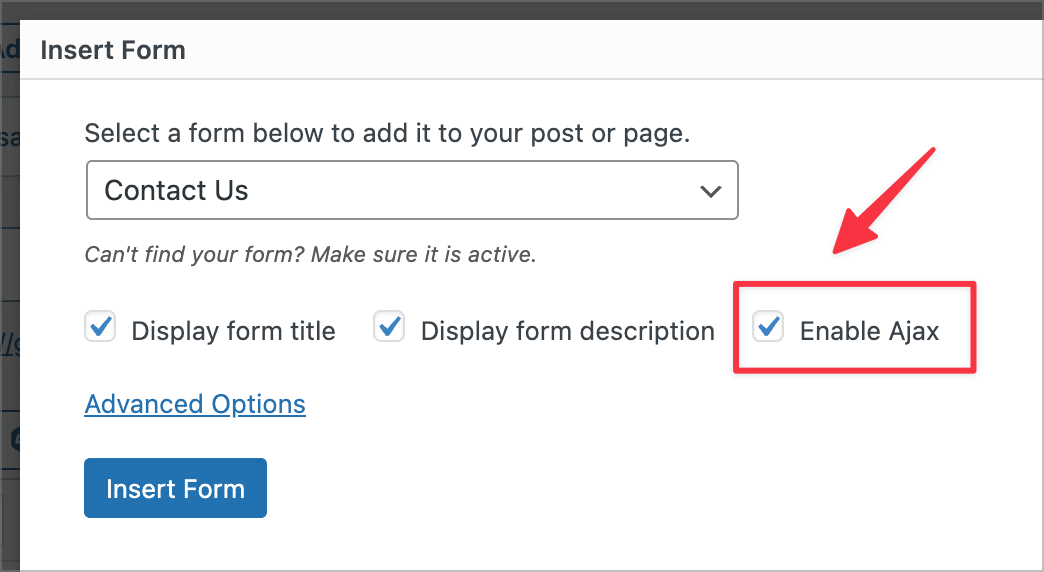Click the "Select a form below" instruction text

(387, 134)
